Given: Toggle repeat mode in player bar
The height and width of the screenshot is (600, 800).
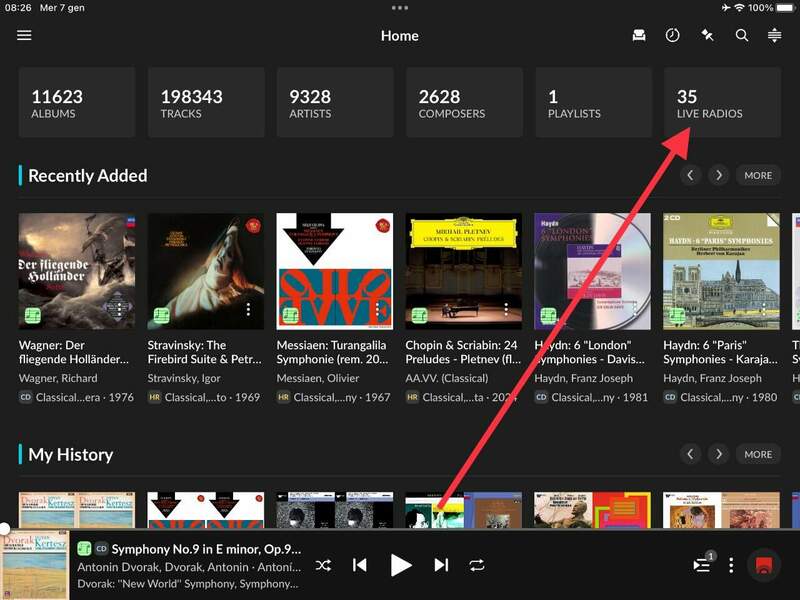Looking at the screenshot, I should (477, 565).
